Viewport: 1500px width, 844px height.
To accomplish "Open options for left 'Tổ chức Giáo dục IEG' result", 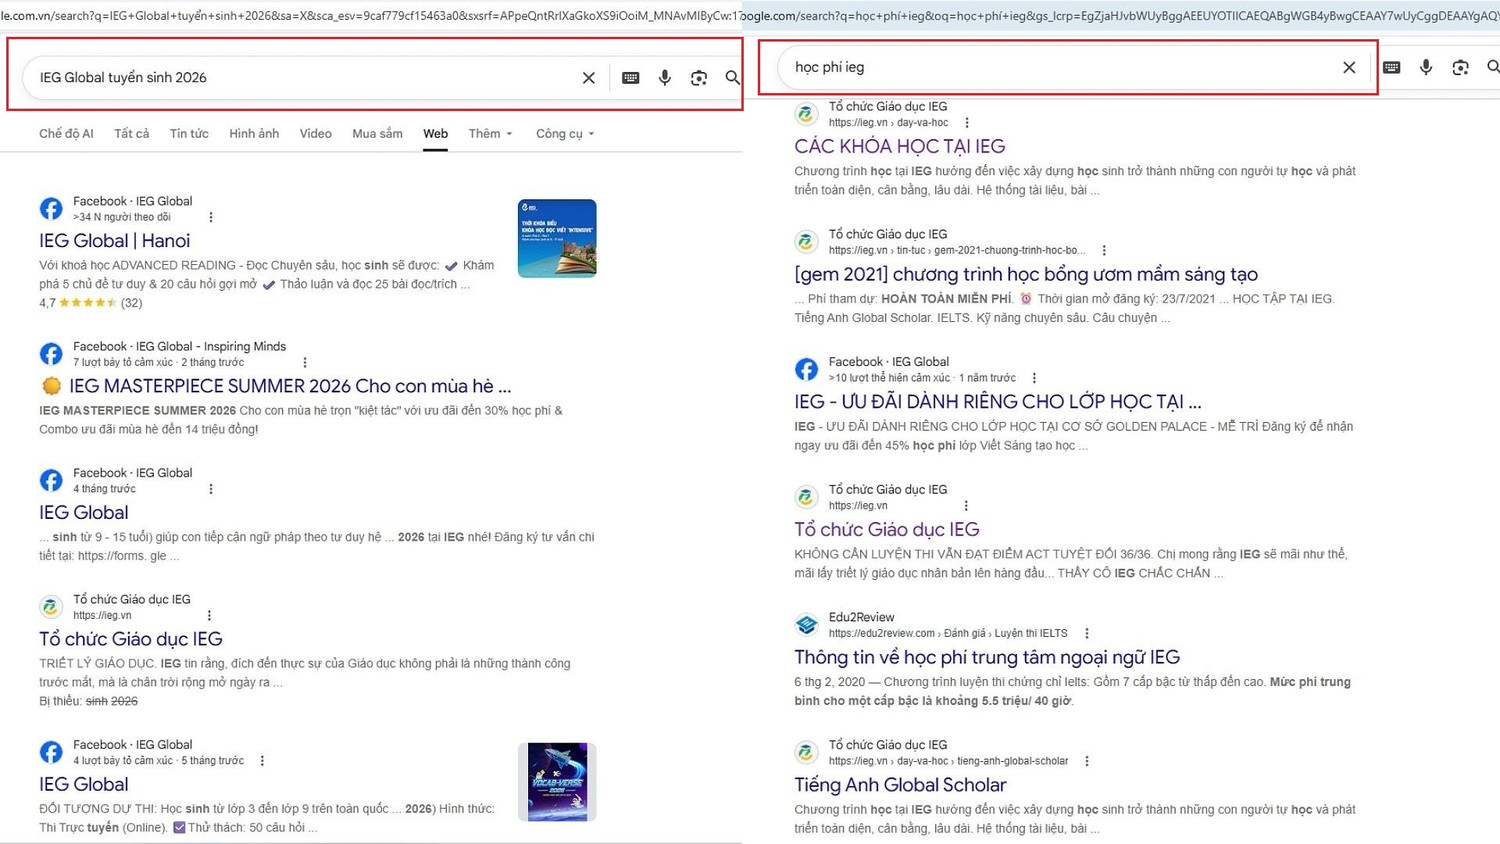I will click(209, 616).
